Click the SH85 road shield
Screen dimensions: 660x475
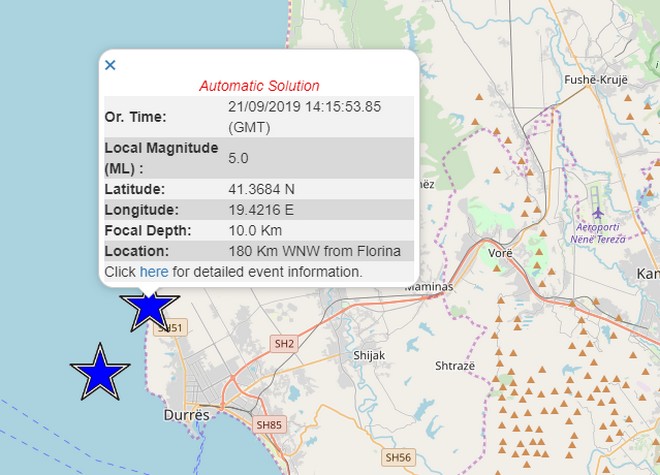tap(269, 424)
